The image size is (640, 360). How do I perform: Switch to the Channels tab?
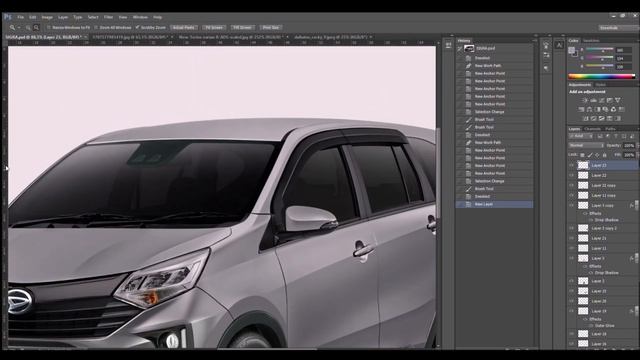(x=592, y=129)
